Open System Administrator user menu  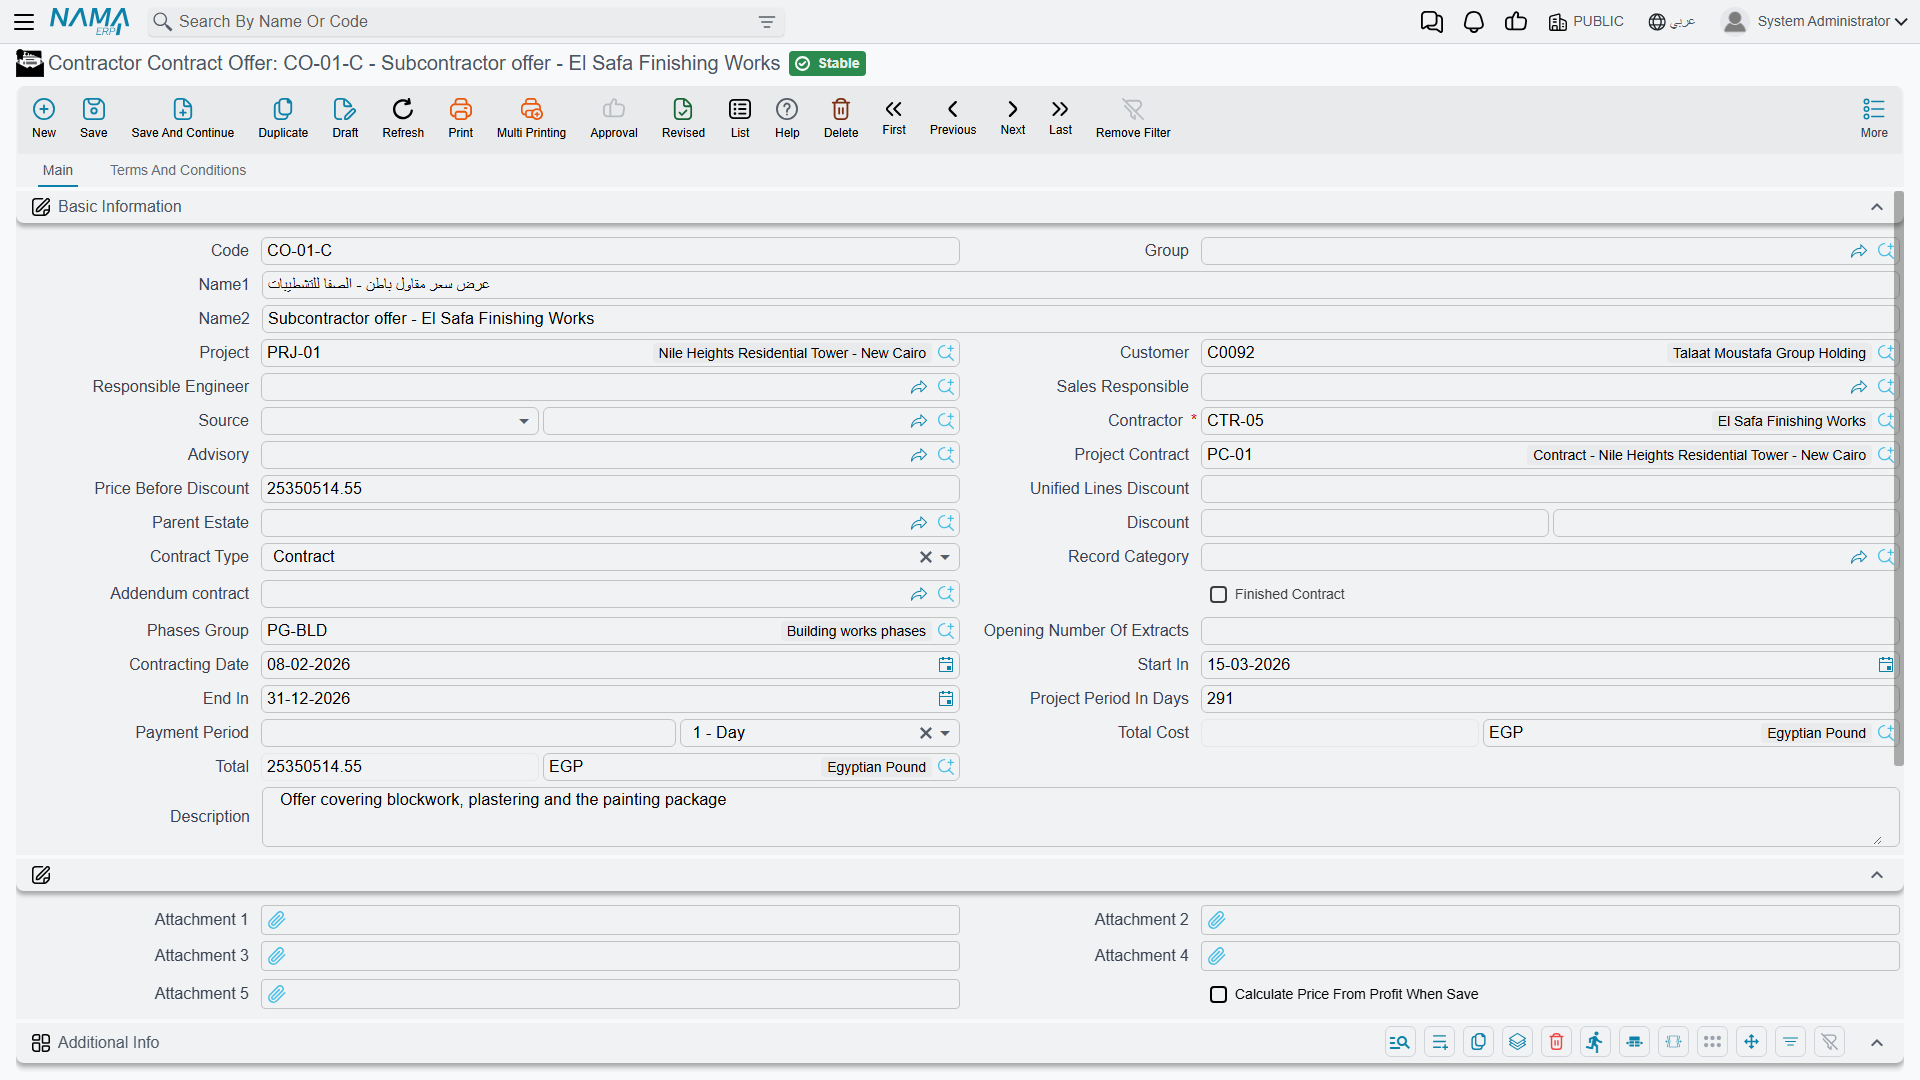coord(1815,21)
